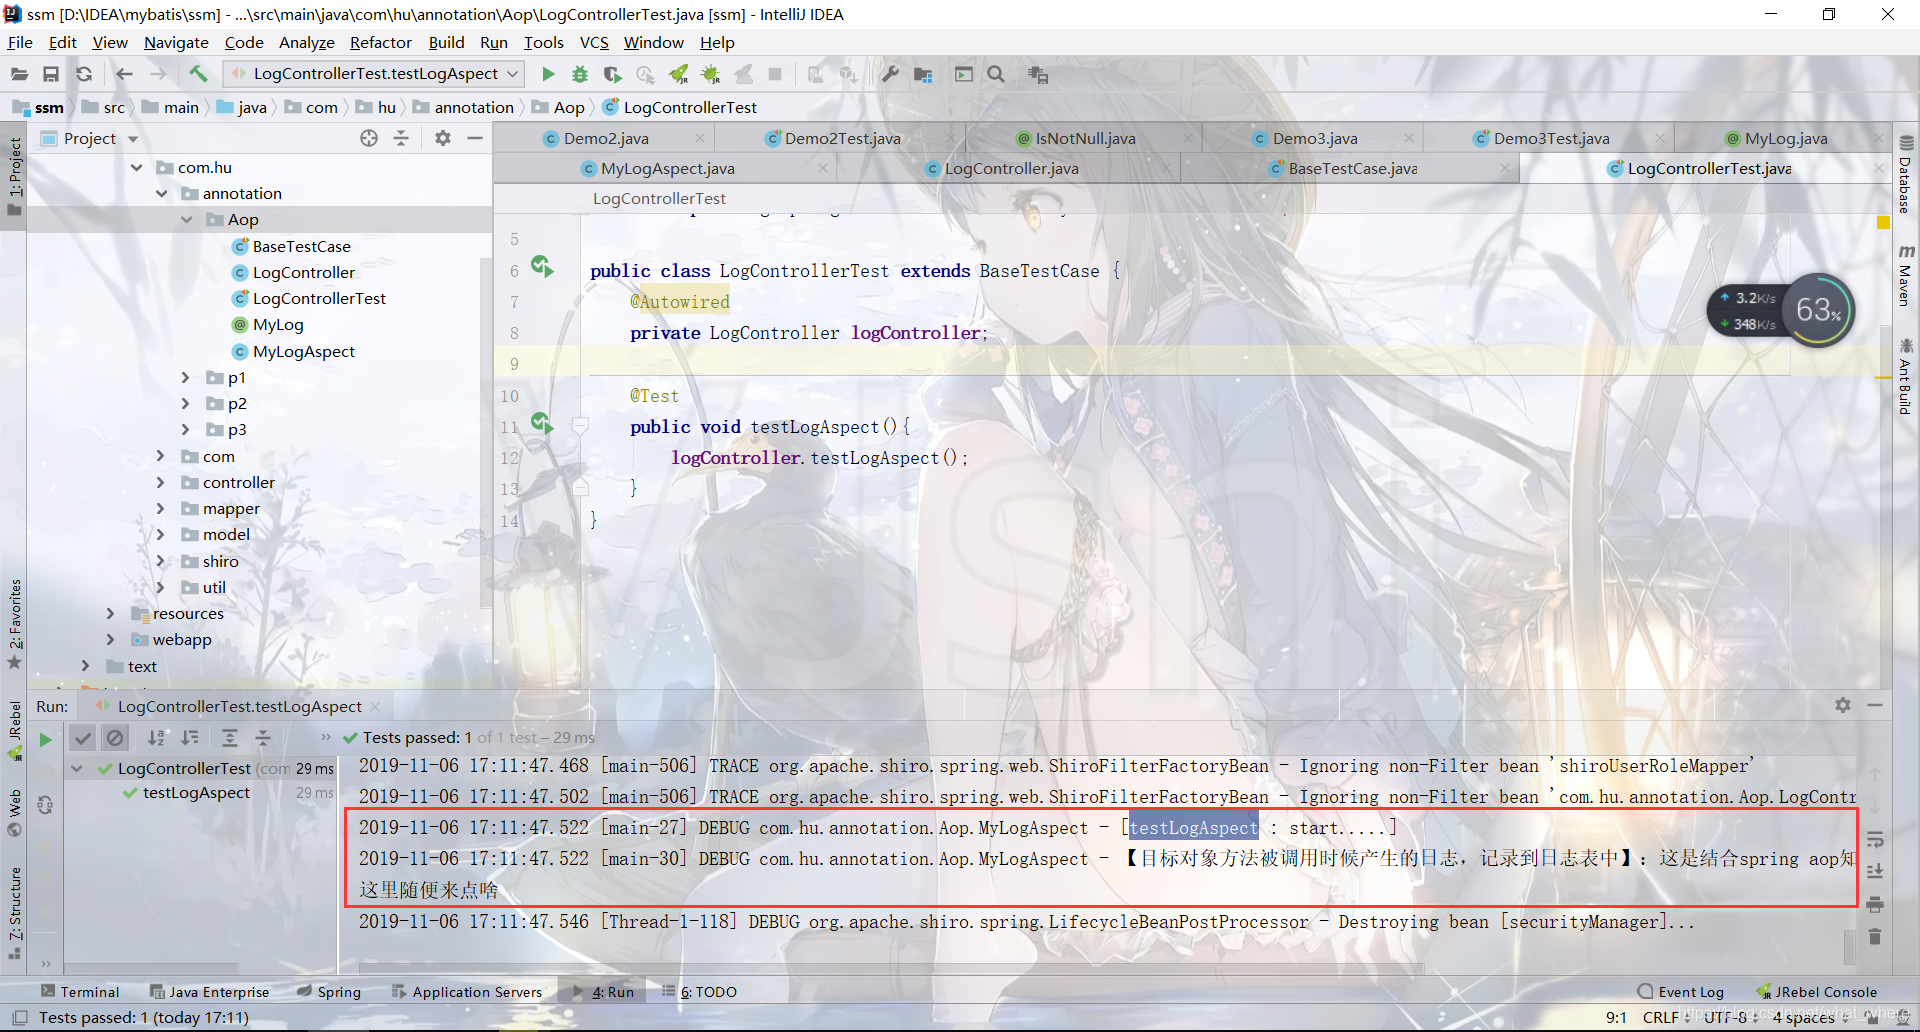
Task: Open Run panel gear settings
Action: tap(1843, 705)
